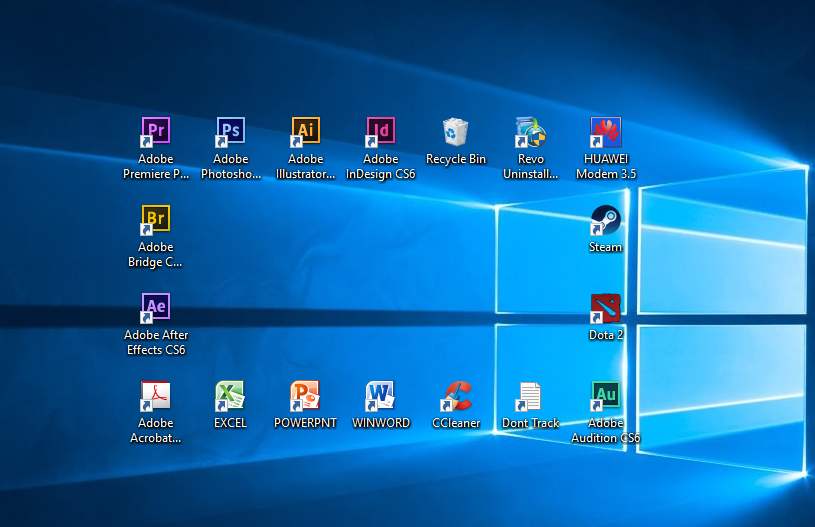
Task: Select the Adobe Premiere Pro desktop icon
Action: pyautogui.click(x=156, y=130)
